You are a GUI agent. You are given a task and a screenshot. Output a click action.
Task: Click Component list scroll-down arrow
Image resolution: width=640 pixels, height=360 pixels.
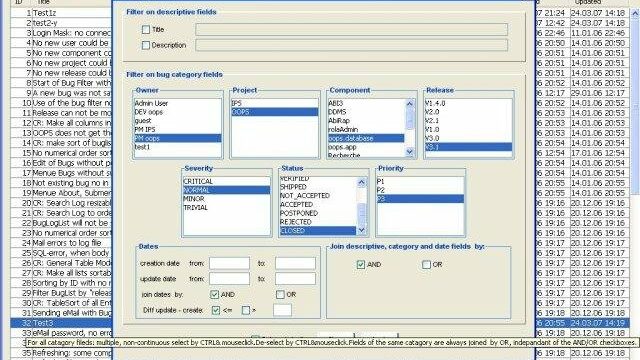pyautogui.click(x=410, y=152)
